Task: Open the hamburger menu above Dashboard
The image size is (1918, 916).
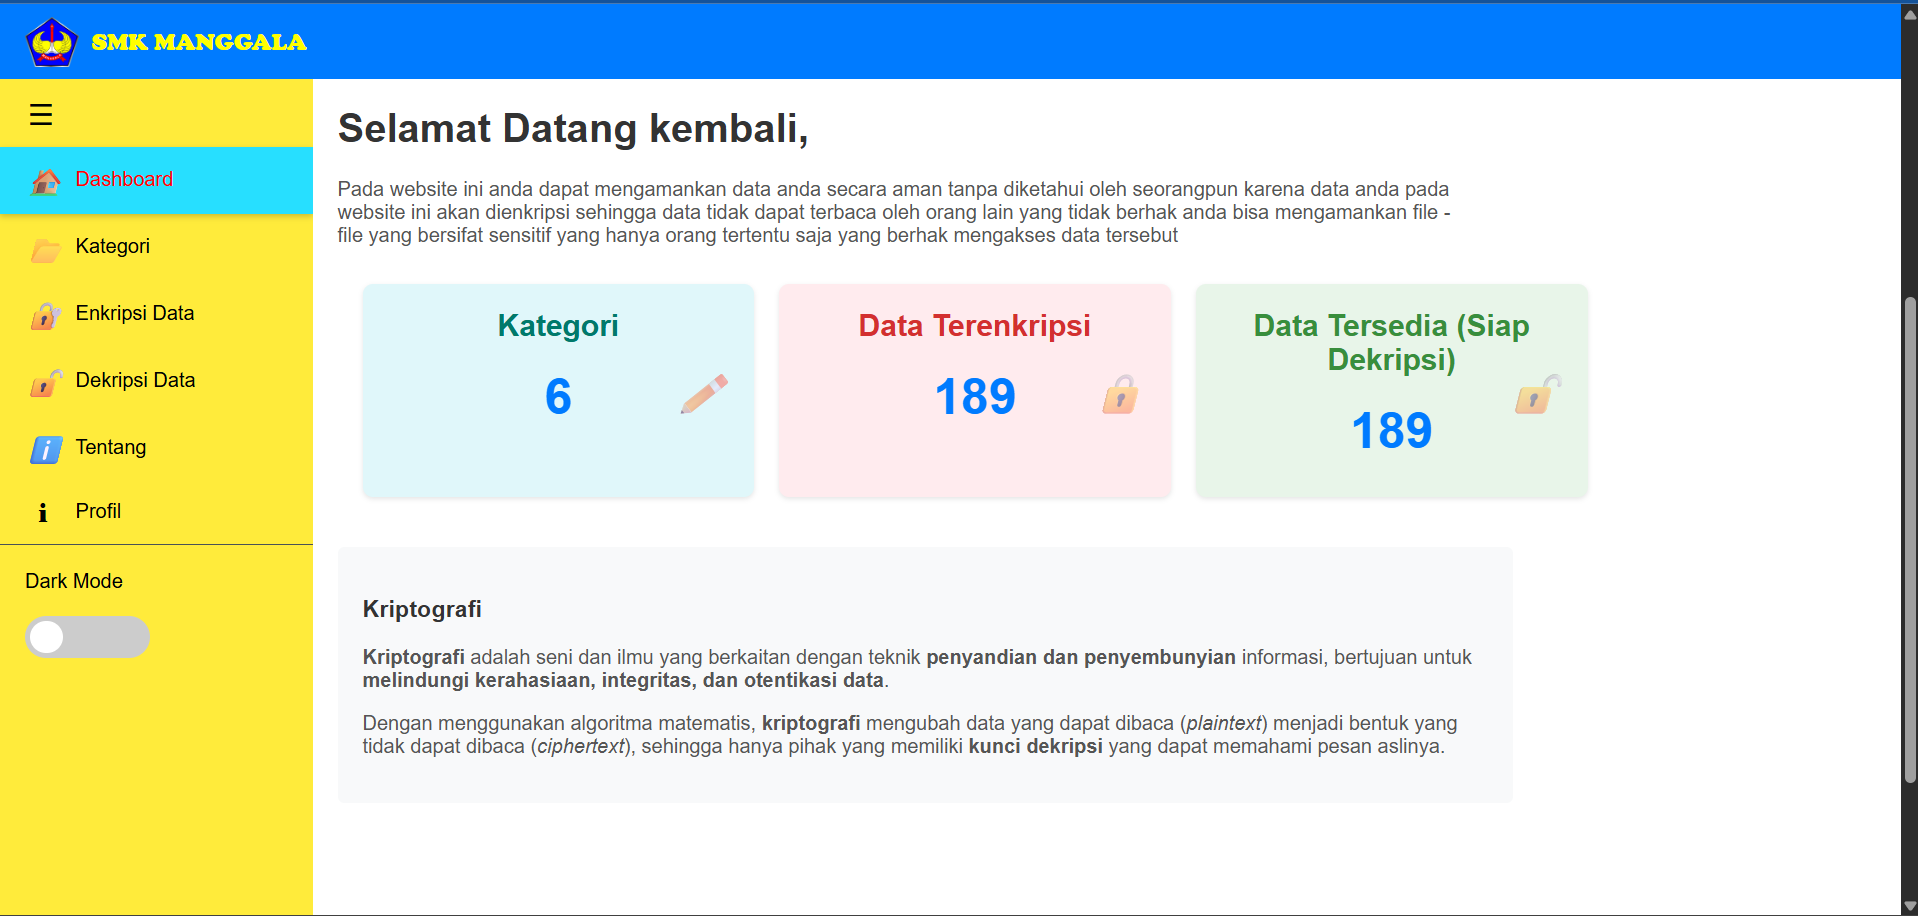Action: pyautogui.click(x=41, y=114)
